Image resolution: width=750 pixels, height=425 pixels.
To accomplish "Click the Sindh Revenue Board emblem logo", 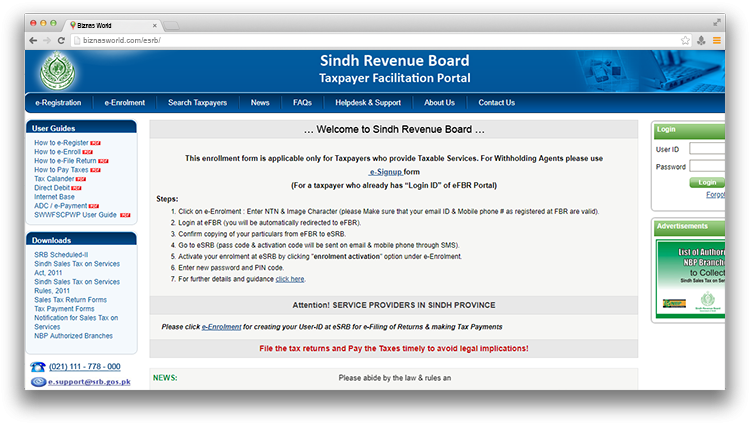I will point(58,71).
